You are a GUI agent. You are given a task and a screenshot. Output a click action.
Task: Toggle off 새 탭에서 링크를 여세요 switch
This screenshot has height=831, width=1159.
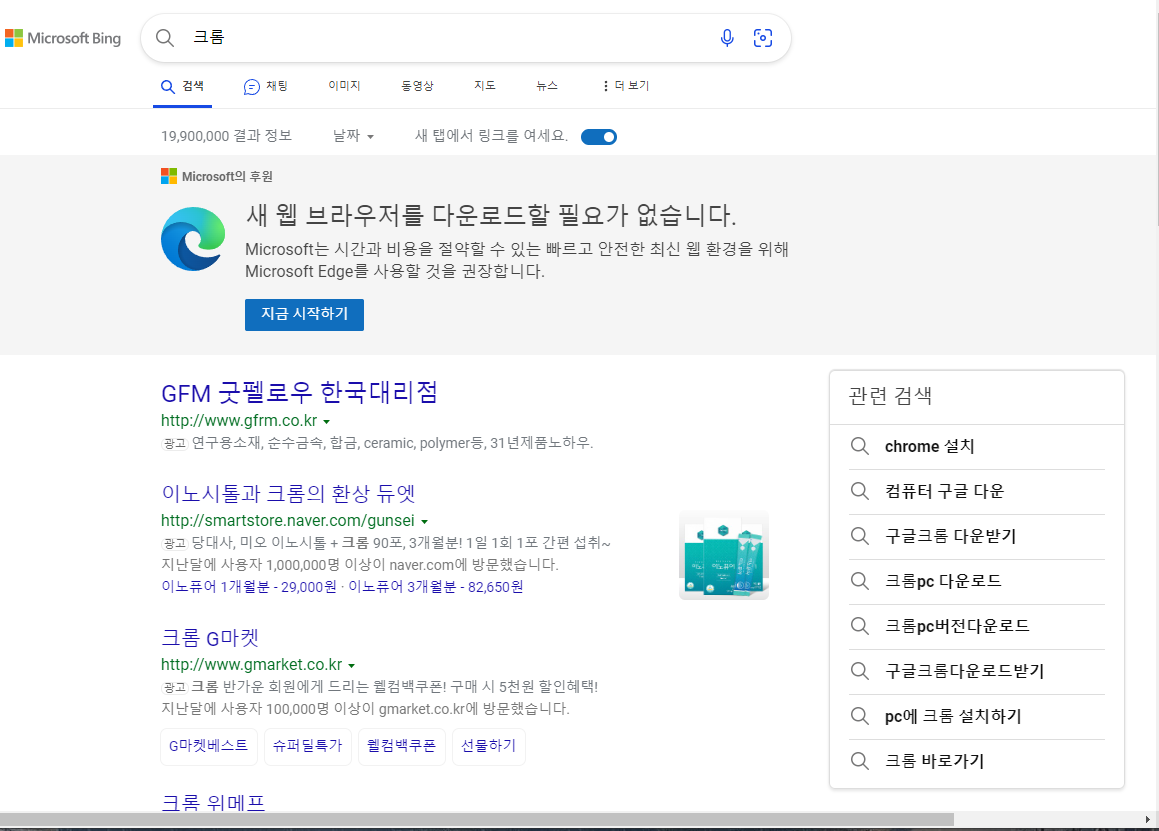pyautogui.click(x=599, y=137)
